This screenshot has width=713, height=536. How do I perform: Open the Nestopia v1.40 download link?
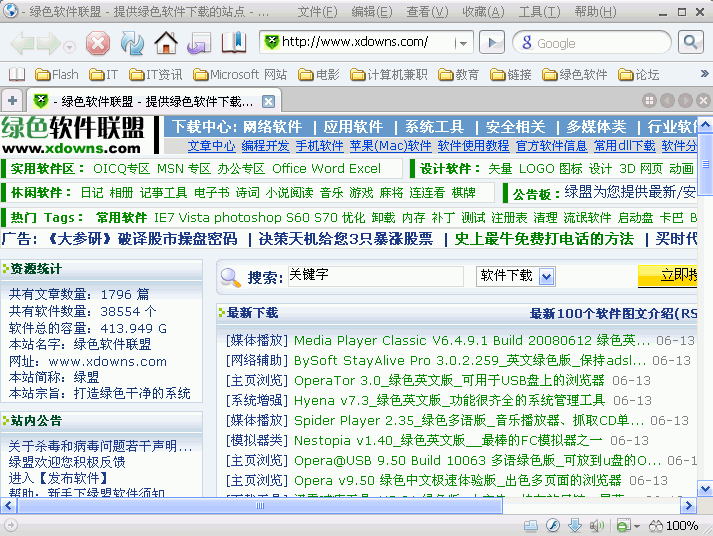click(448, 441)
